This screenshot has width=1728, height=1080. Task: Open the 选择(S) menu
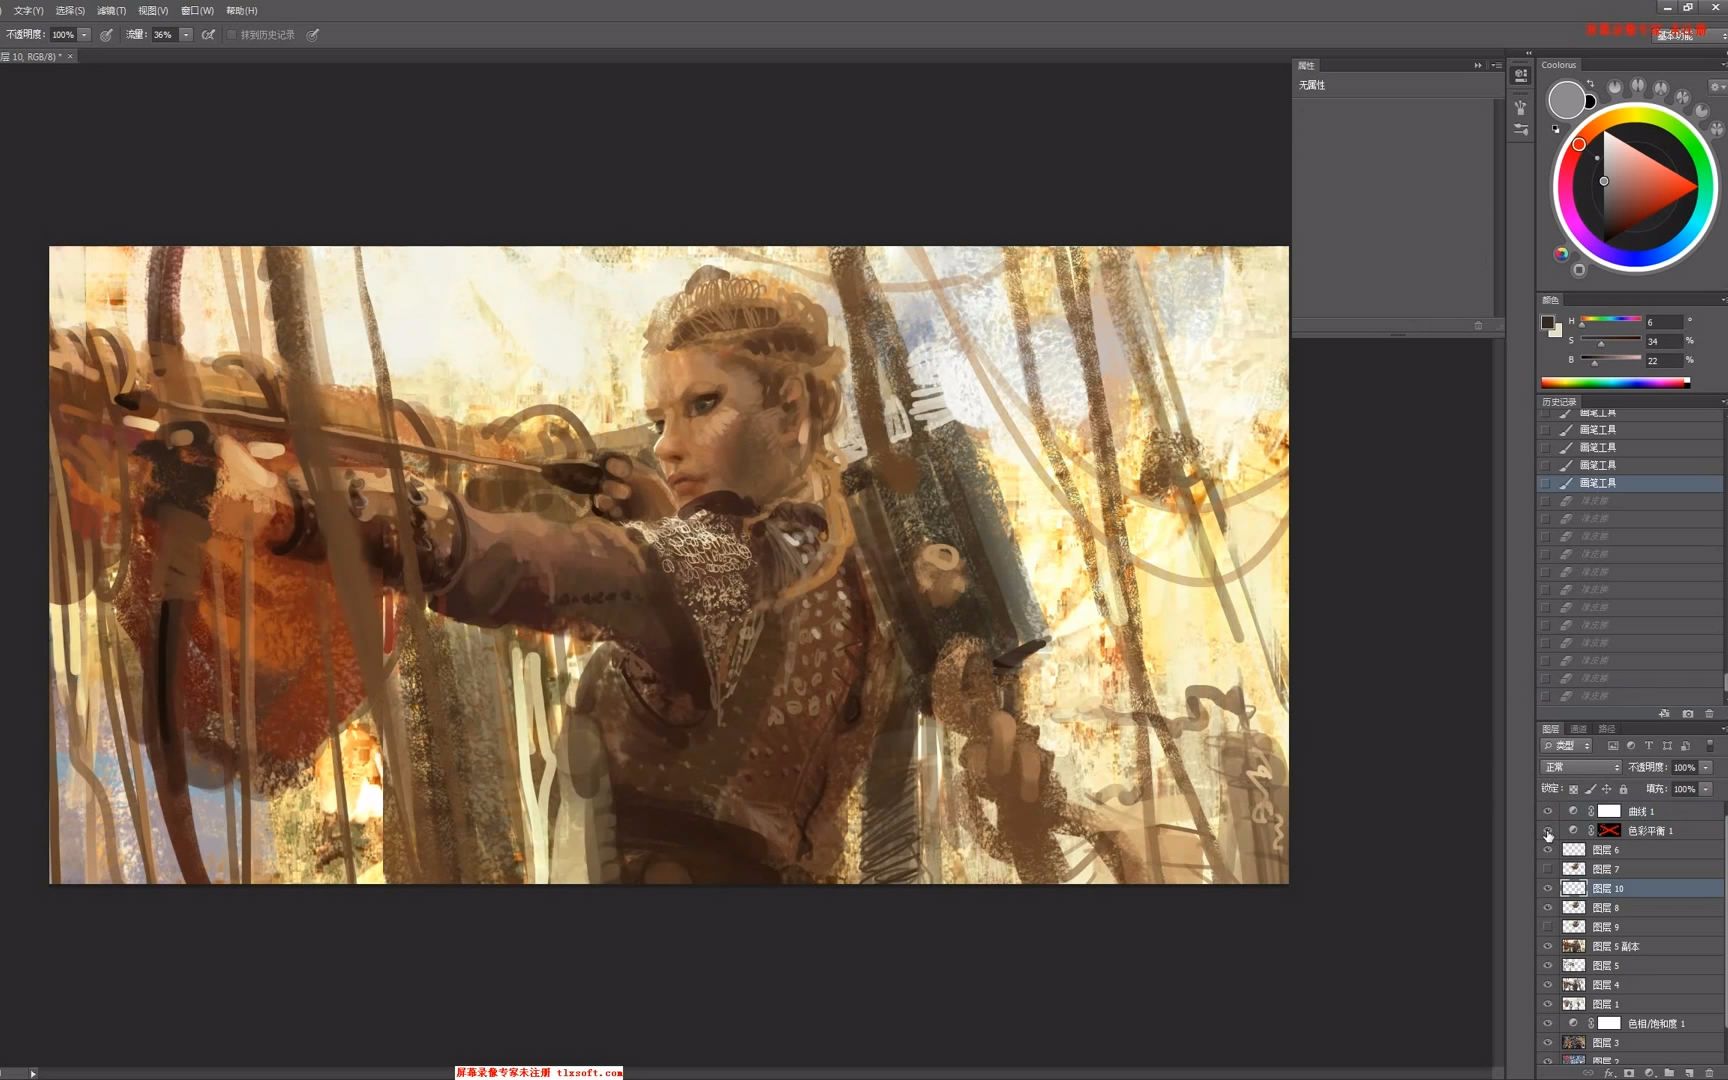click(70, 10)
